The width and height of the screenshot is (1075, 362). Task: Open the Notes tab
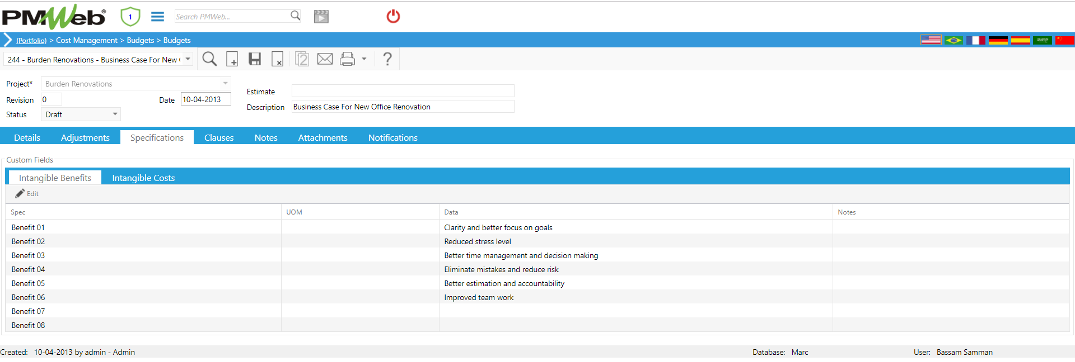tap(266, 138)
